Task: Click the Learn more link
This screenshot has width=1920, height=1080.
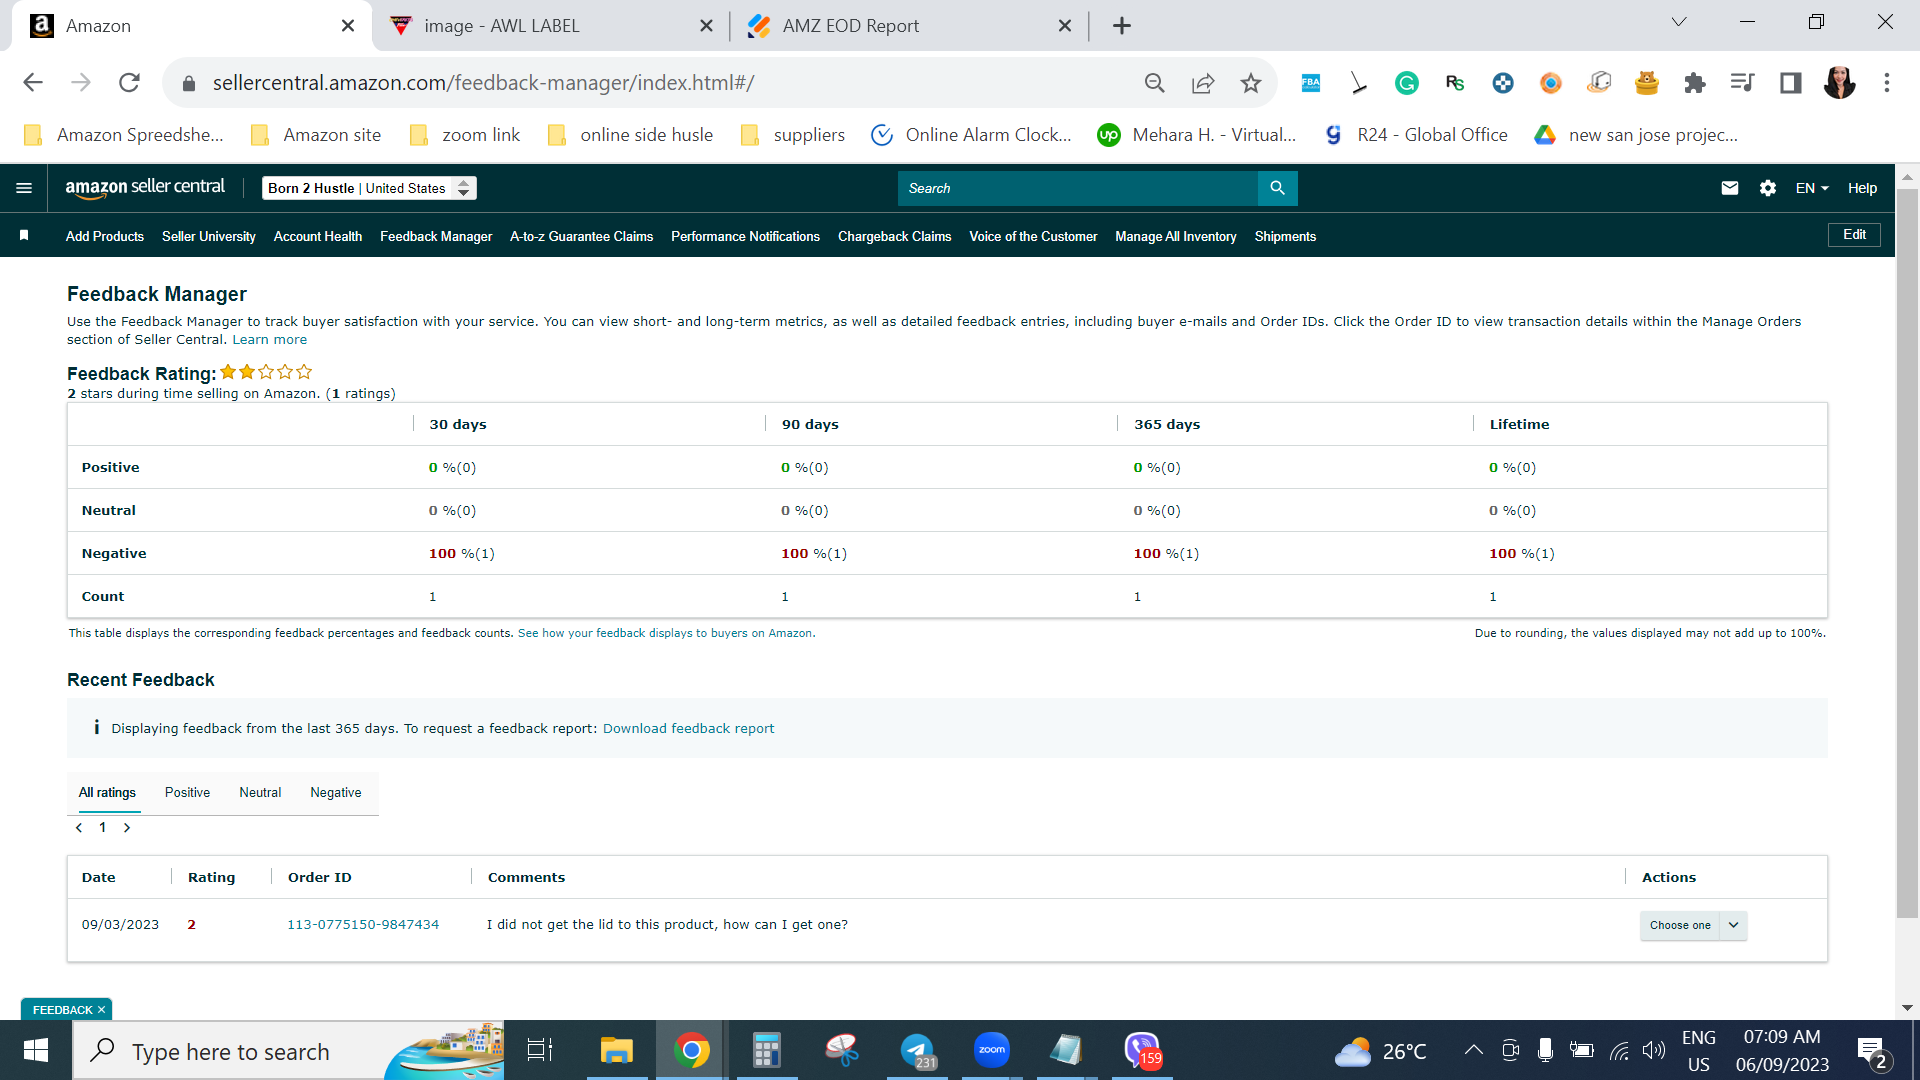Action: 270,340
